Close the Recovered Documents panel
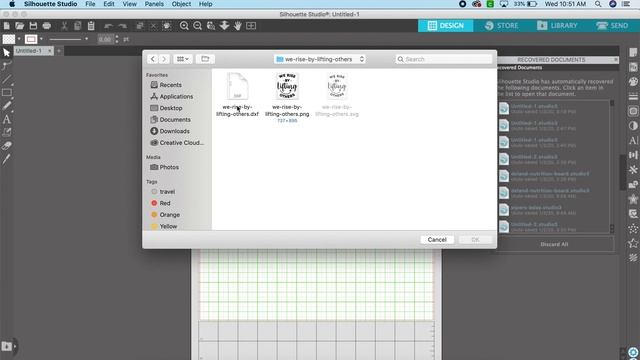The image size is (640, 360). (x=616, y=60)
